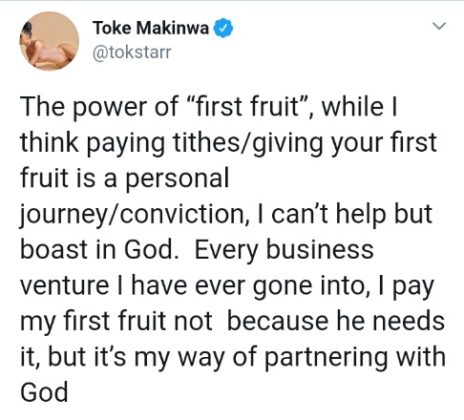Open the Toke Makinwa display name

pyautogui.click(x=151, y=28)
